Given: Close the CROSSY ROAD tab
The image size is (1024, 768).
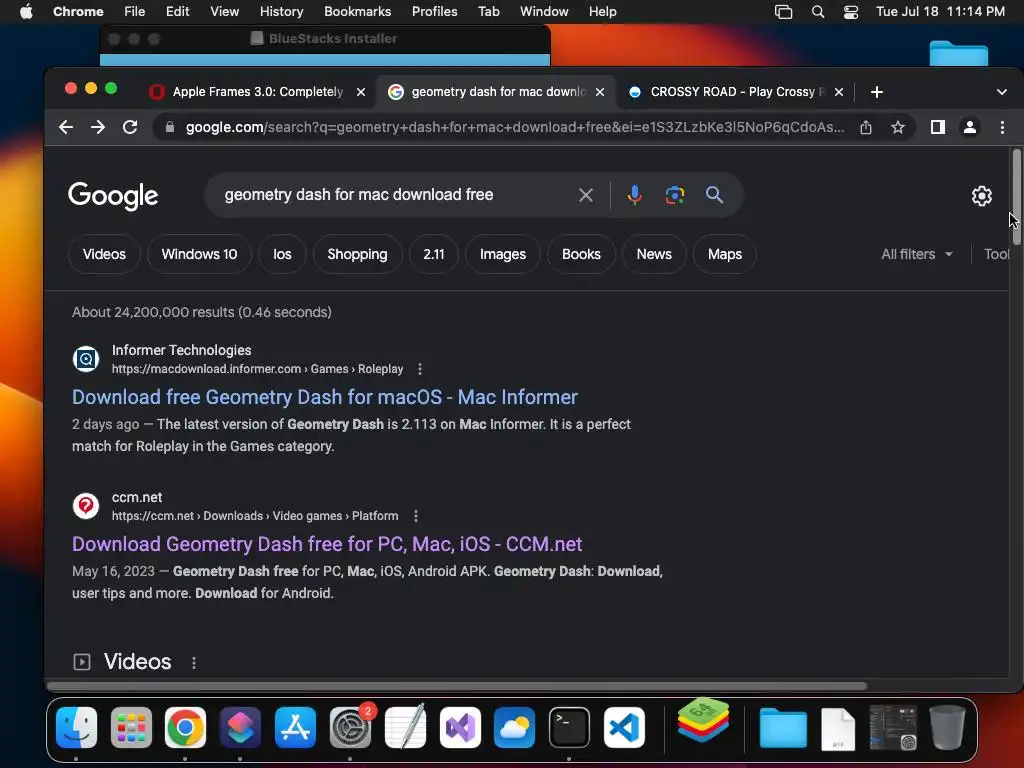Looking at the screenshot, I should click(839, 92).
